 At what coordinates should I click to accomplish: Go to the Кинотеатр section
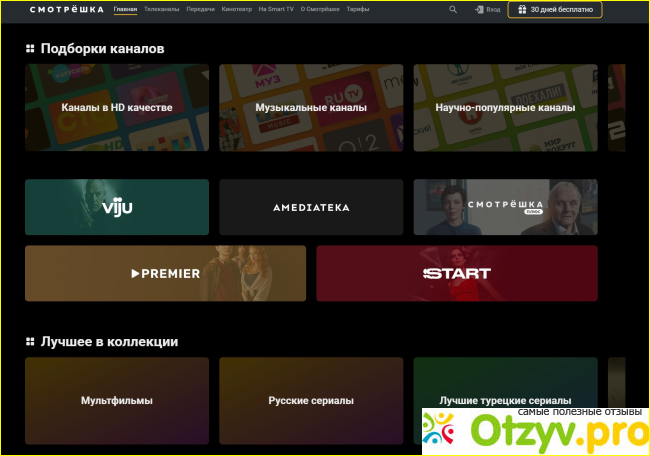coord(237,9)
